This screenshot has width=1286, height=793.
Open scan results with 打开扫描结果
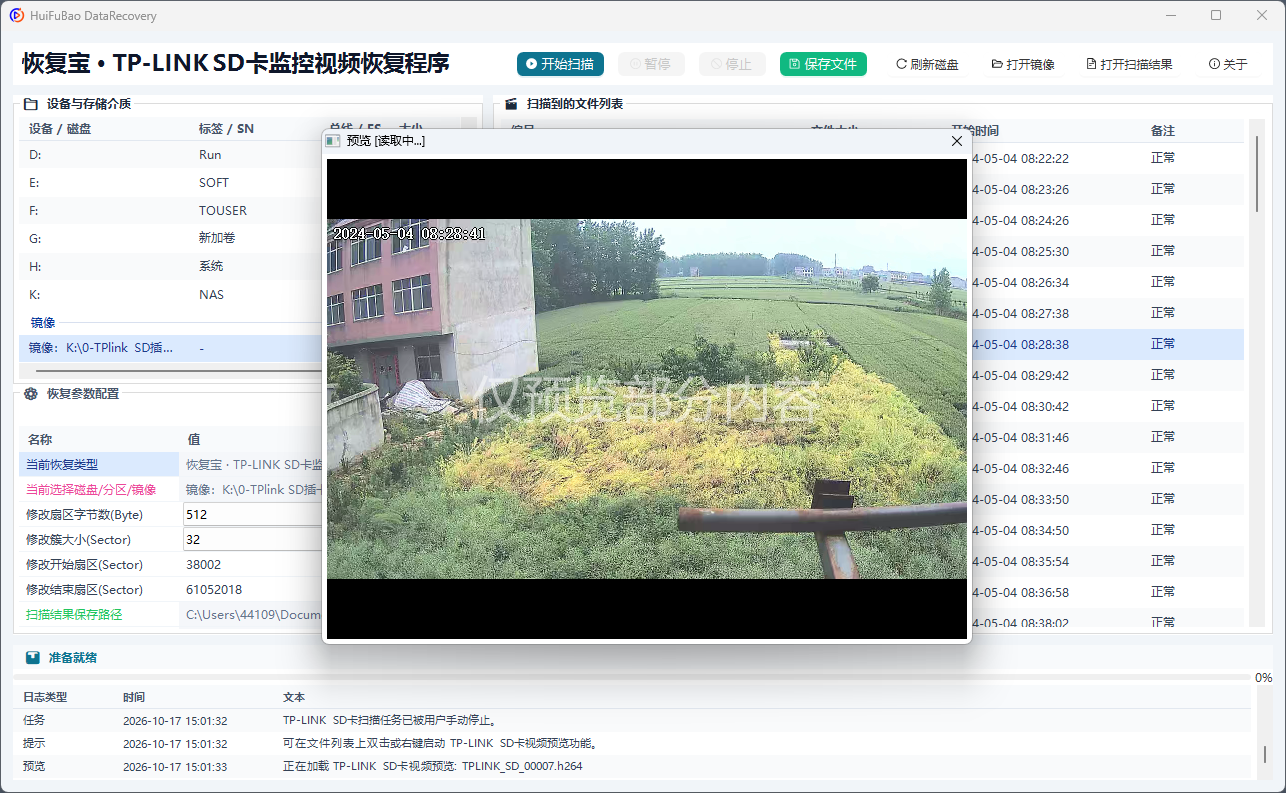click(x=1129, y=64)
